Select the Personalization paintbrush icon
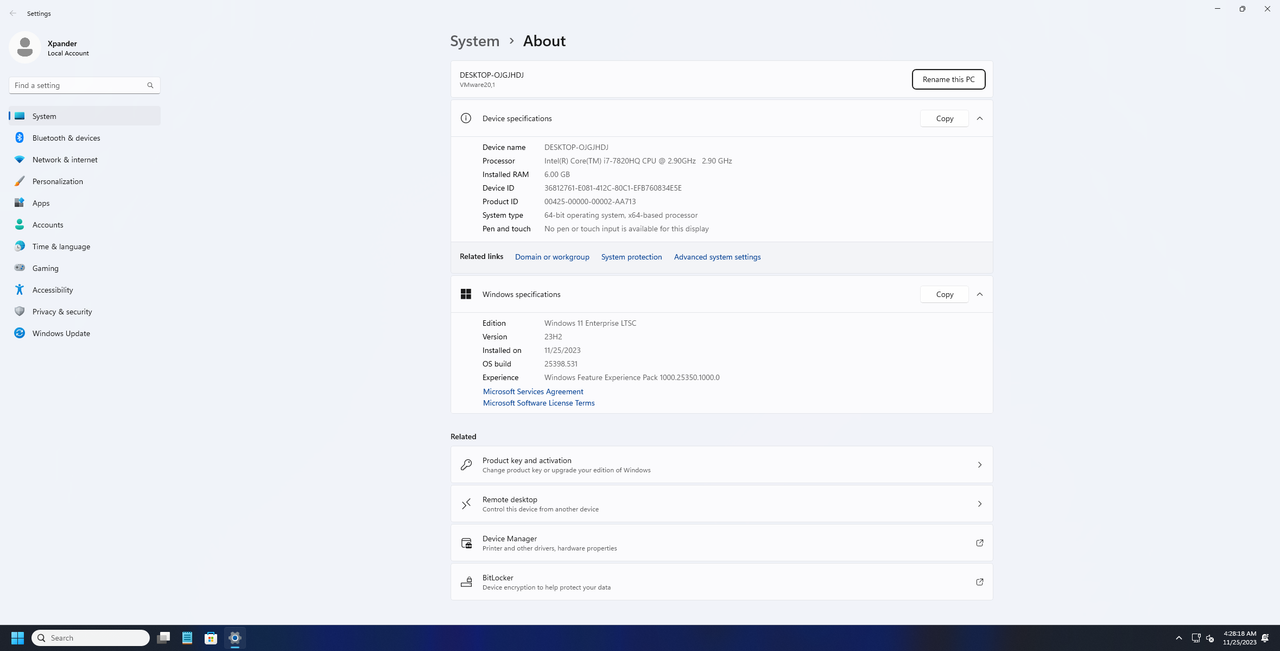1280x651 pixels. coord(19,181)
